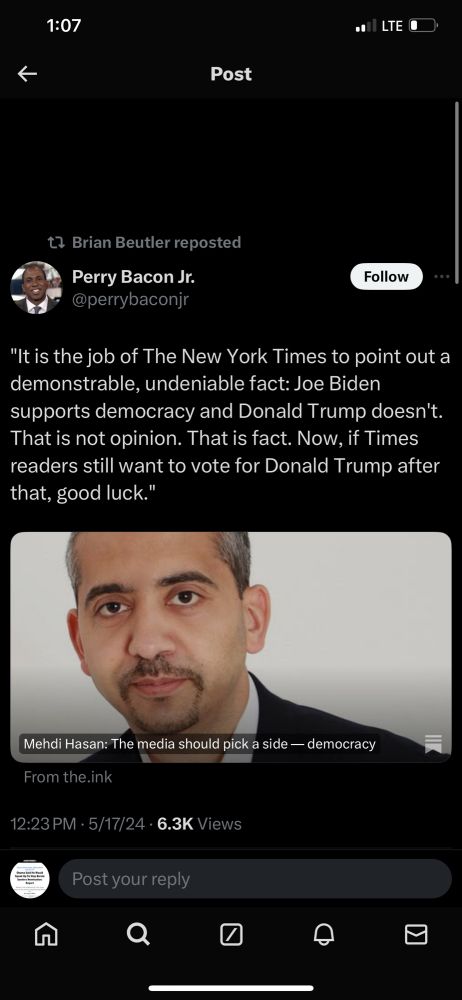
Task: Tap the 6.3K Views count
Action: coord(199,824)
